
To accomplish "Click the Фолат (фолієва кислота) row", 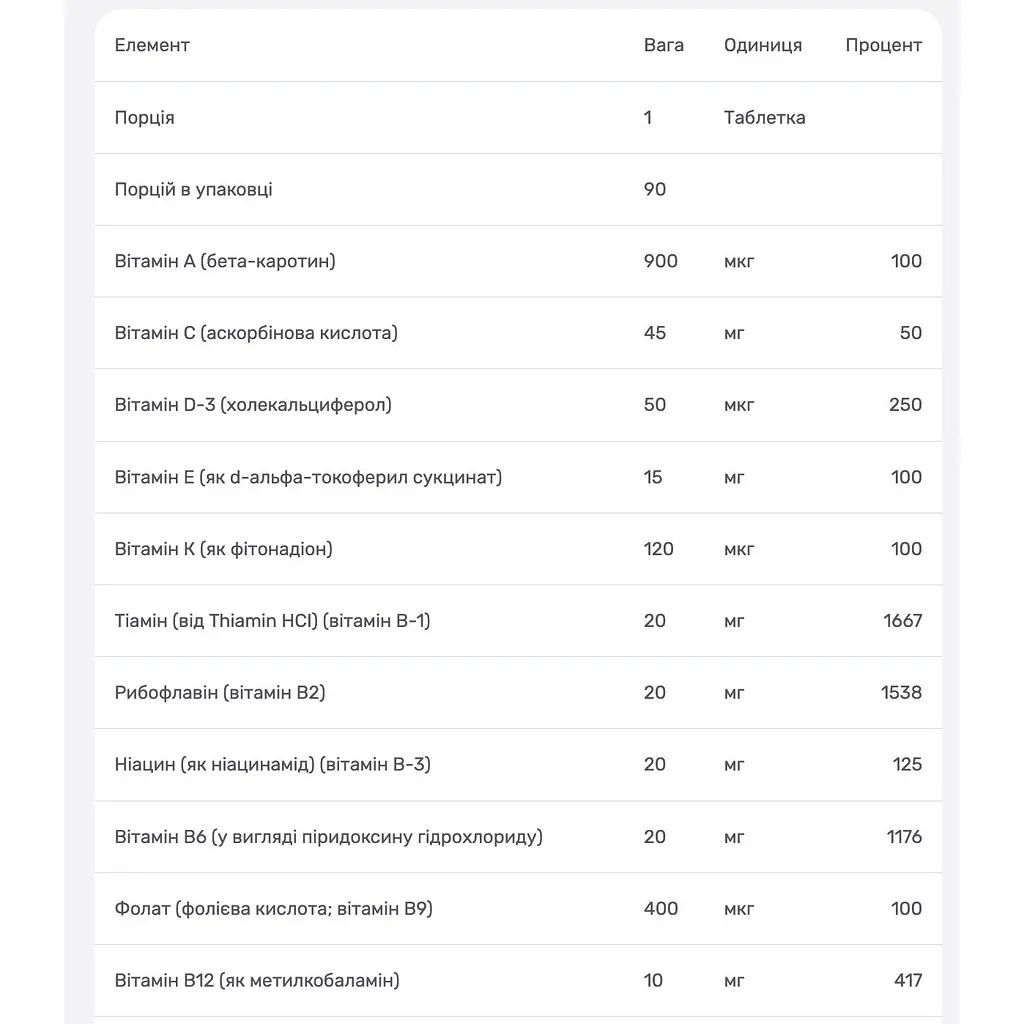I will [518, 909].
